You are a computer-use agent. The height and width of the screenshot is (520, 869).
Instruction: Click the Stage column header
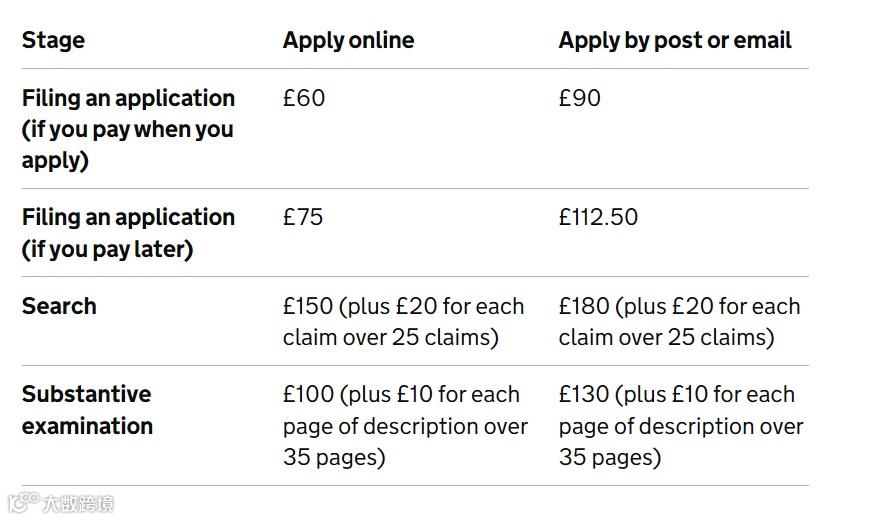53,40
